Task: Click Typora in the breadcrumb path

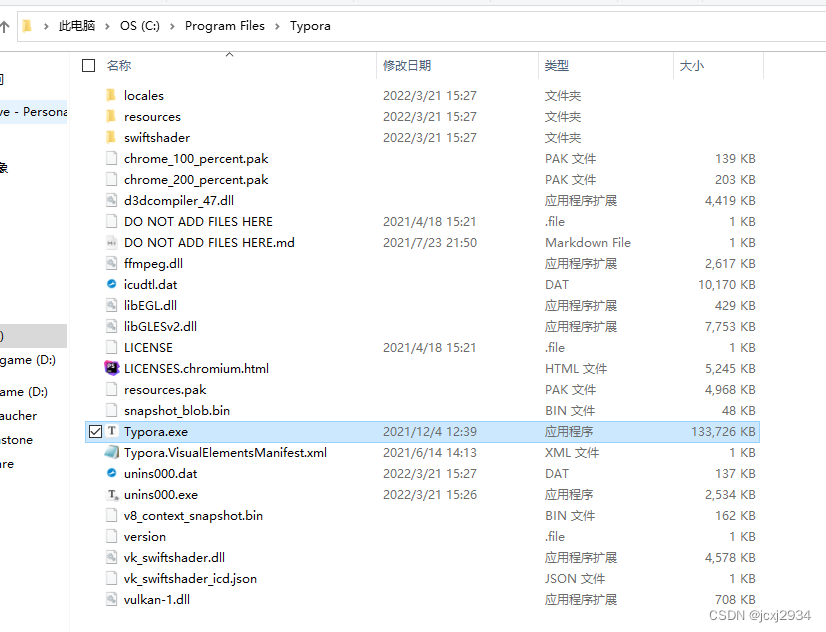Action: pyautogui.click(x=310, y=26)
